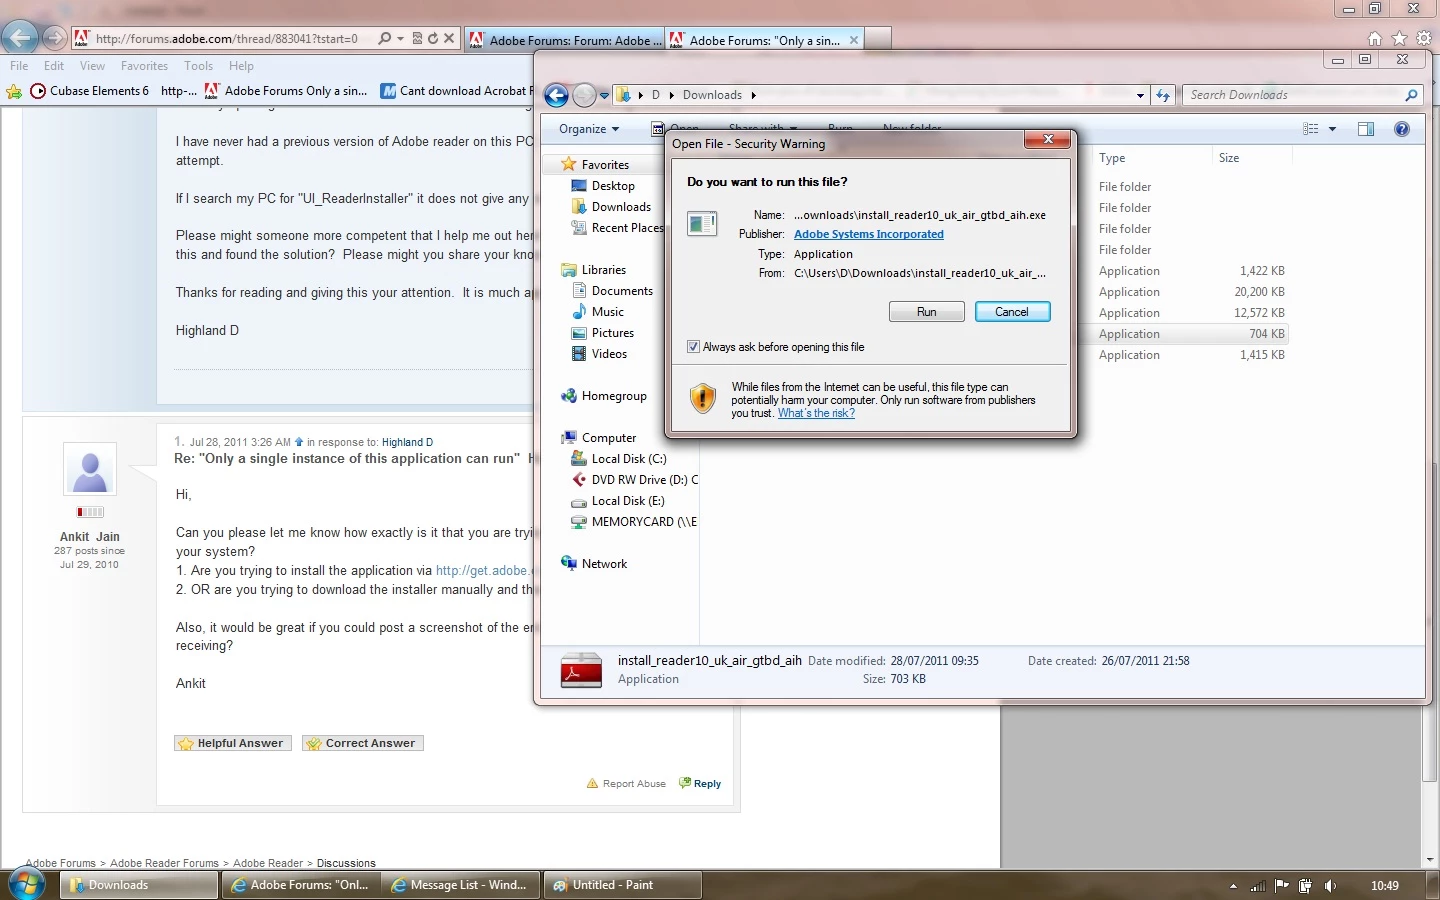Select Local Disk (C:) in navigation pane

(x=618, y=459)
